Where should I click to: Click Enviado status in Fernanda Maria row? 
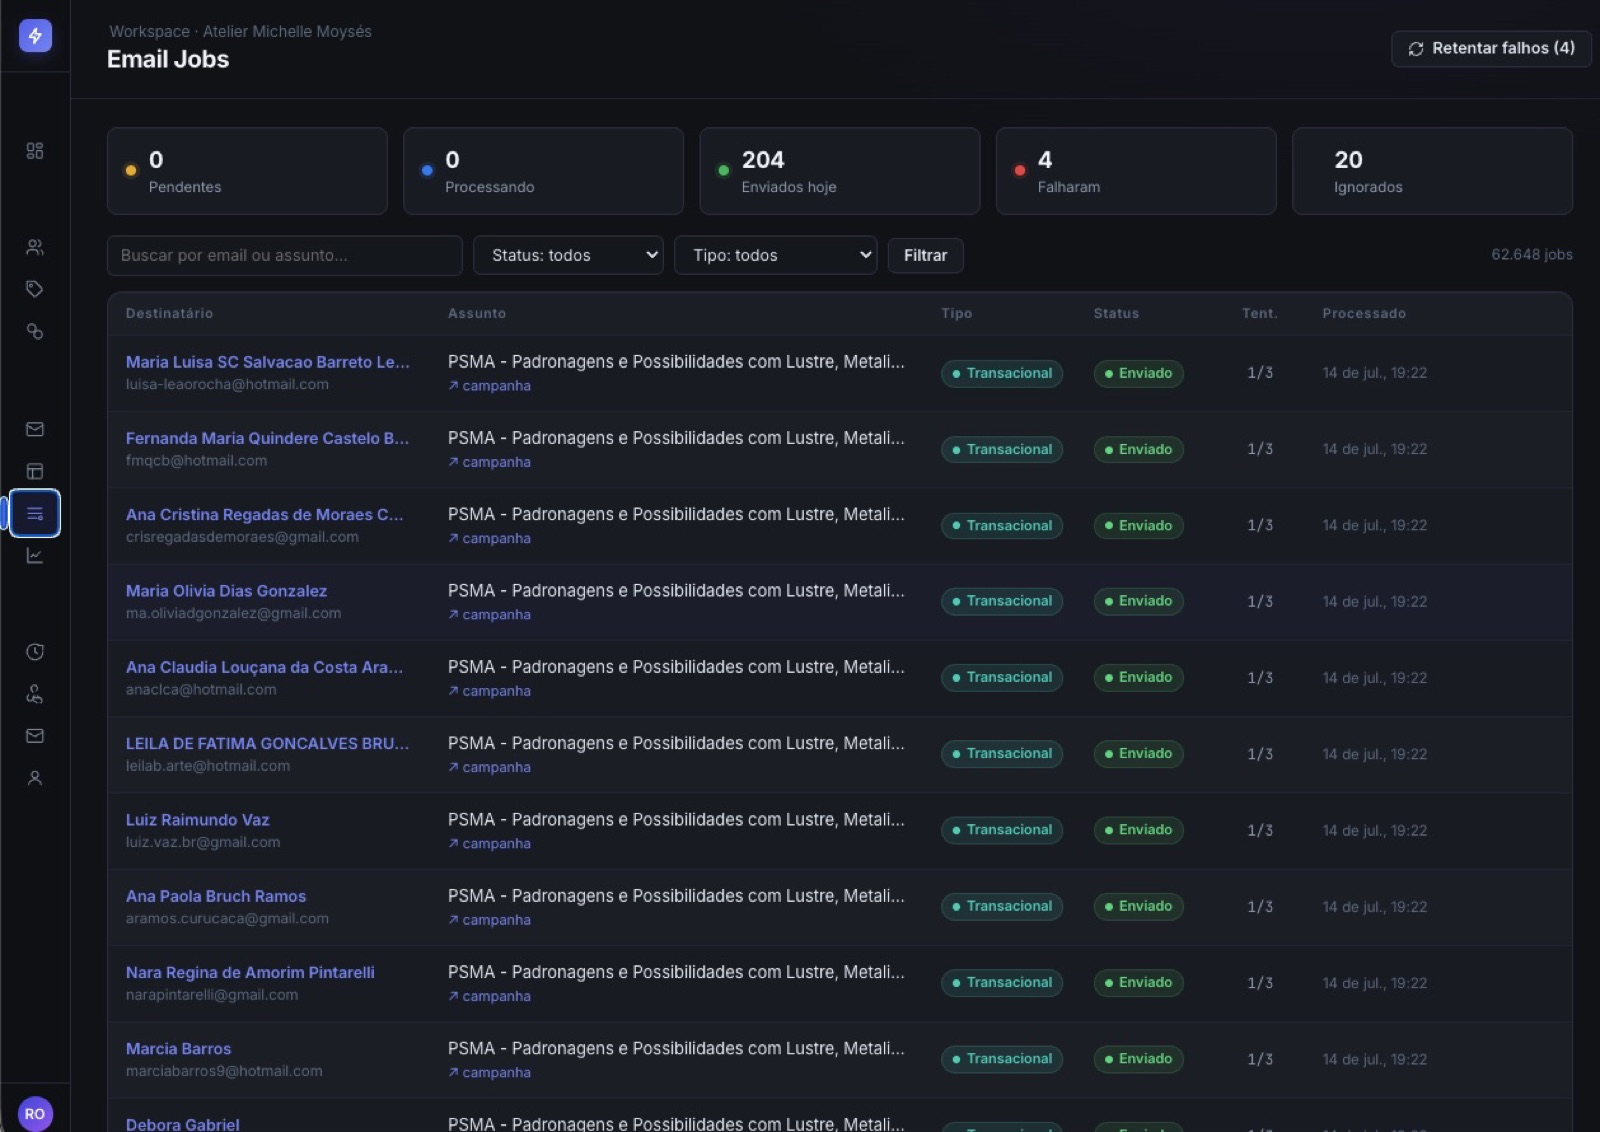pos(1138,449)
